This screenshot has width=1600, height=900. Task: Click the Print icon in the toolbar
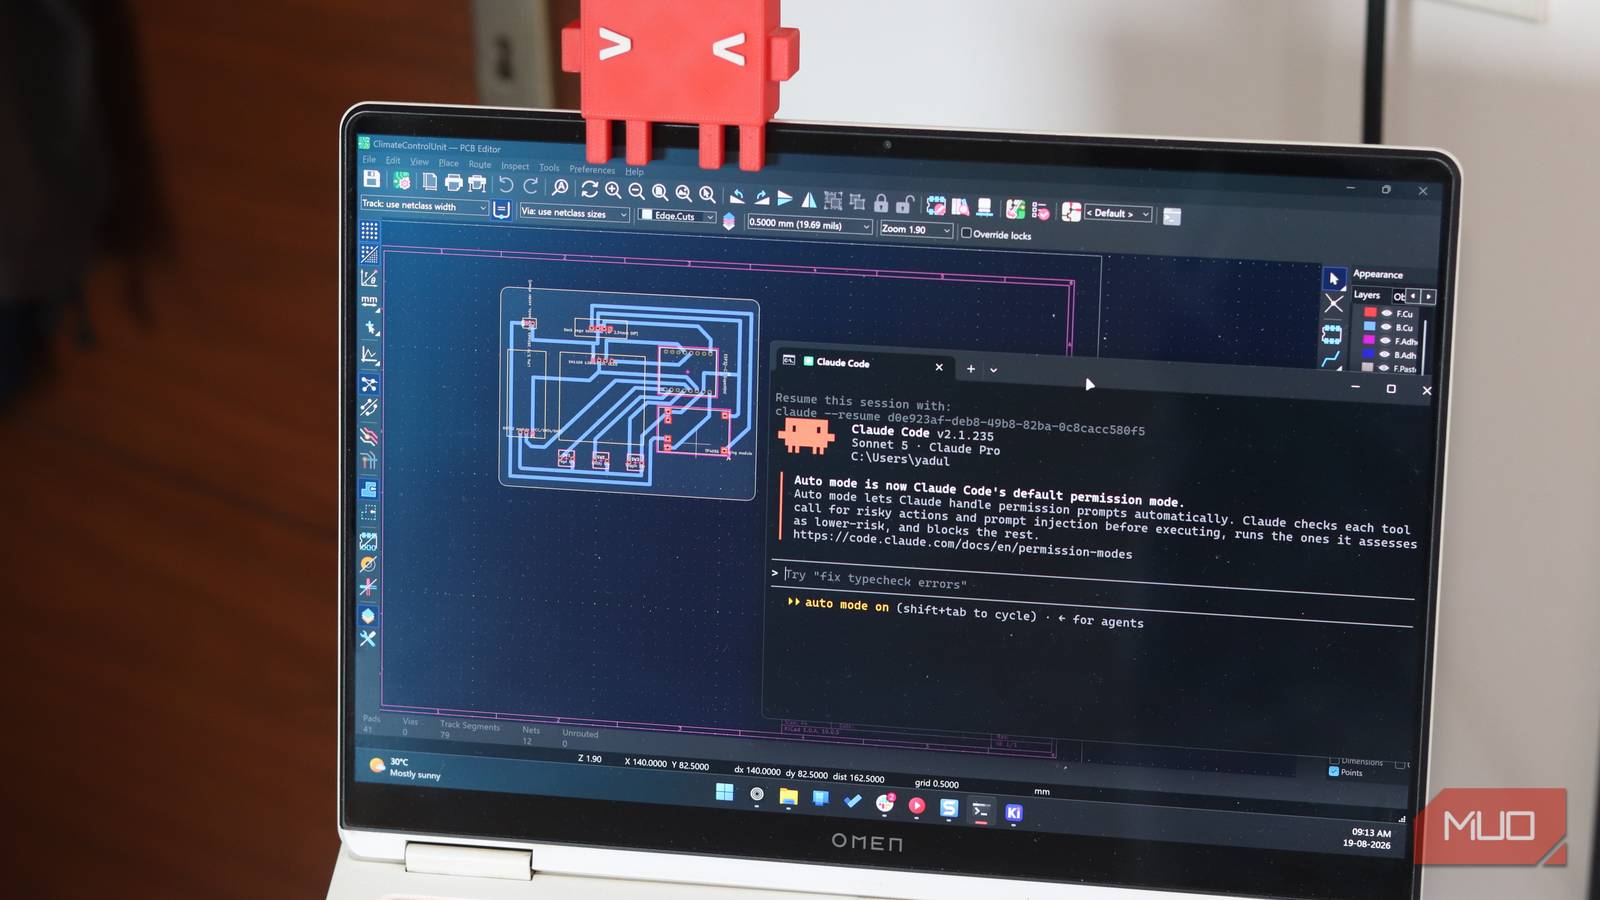(453, 182)
